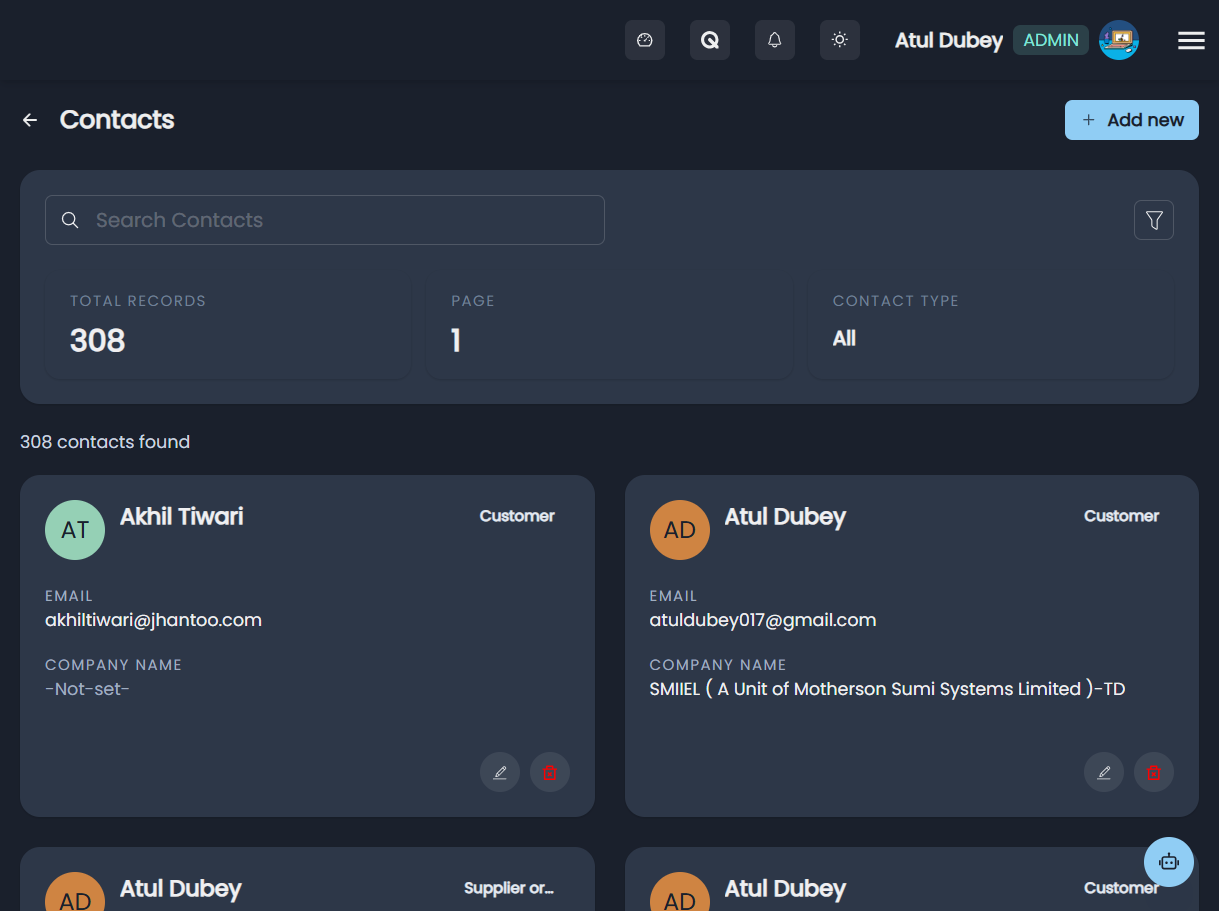Click the Supplier or… tag
1219x911 pixels.
click(x=509, y=888)
